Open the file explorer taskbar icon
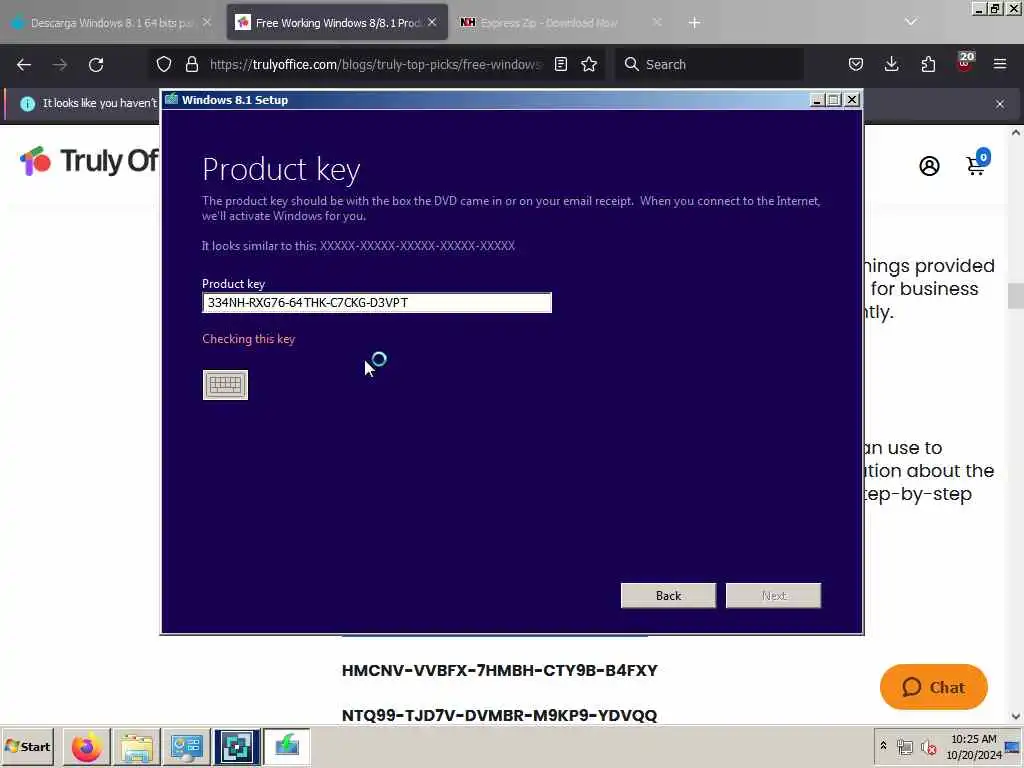 (136, 747)
